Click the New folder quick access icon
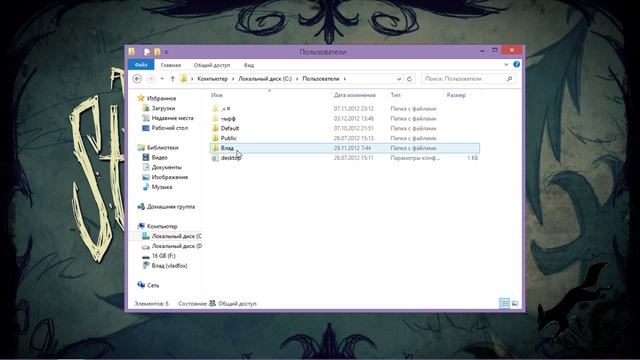The width and height of the screenshot is (640, 360). click(157, 52)
